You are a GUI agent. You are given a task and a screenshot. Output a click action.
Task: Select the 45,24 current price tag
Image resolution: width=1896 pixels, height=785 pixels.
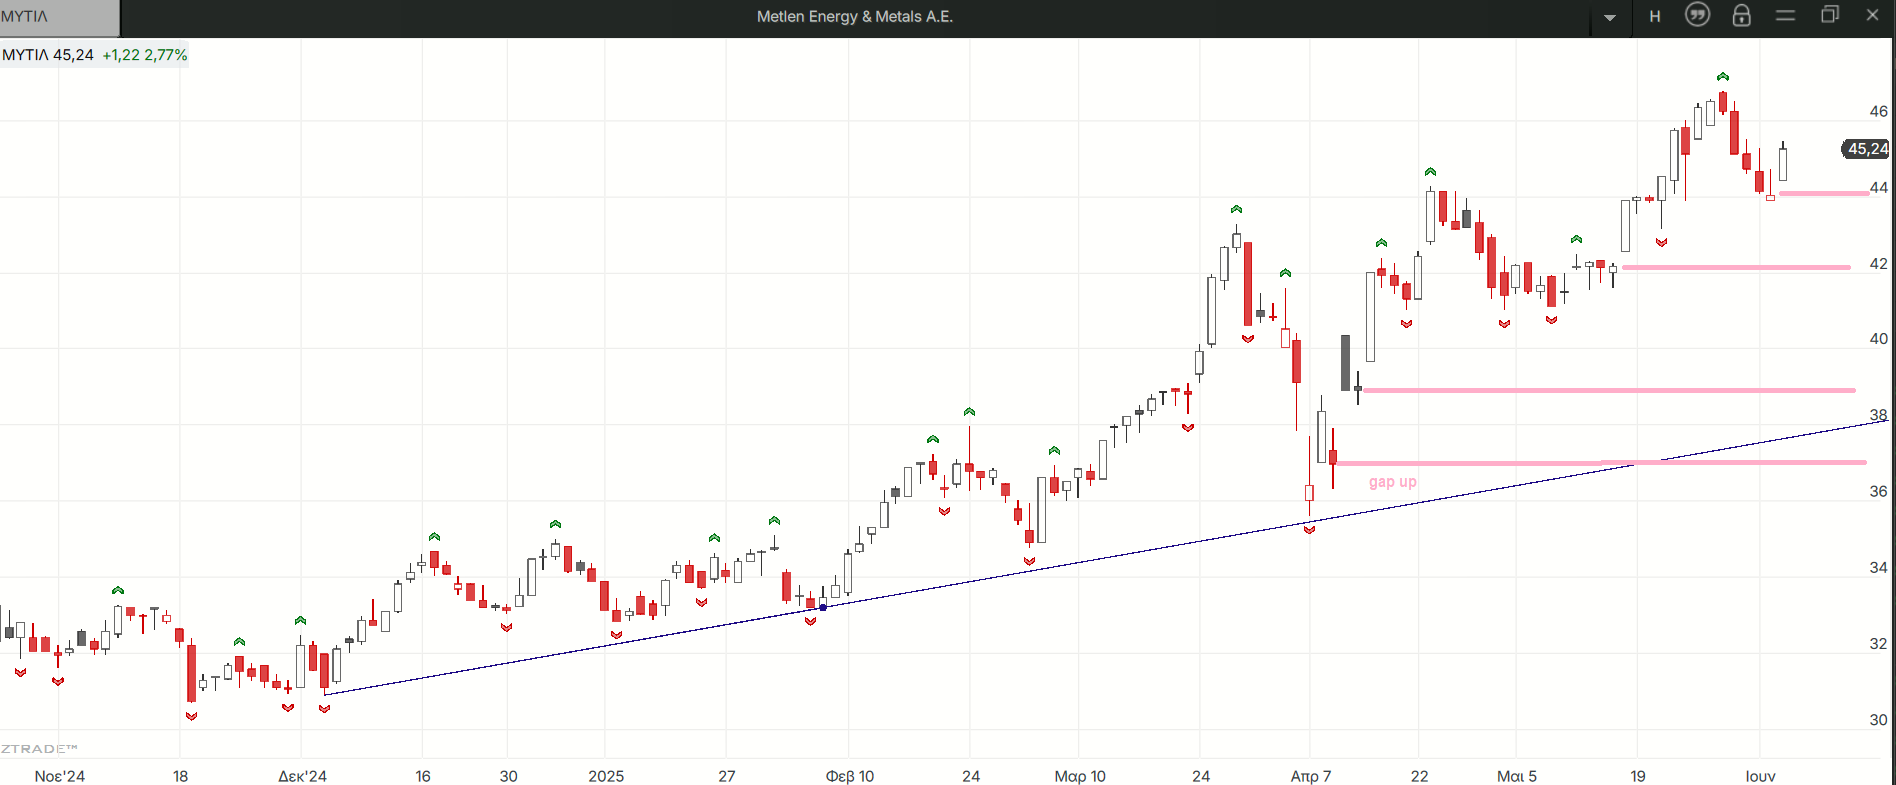pos(1866,149)
